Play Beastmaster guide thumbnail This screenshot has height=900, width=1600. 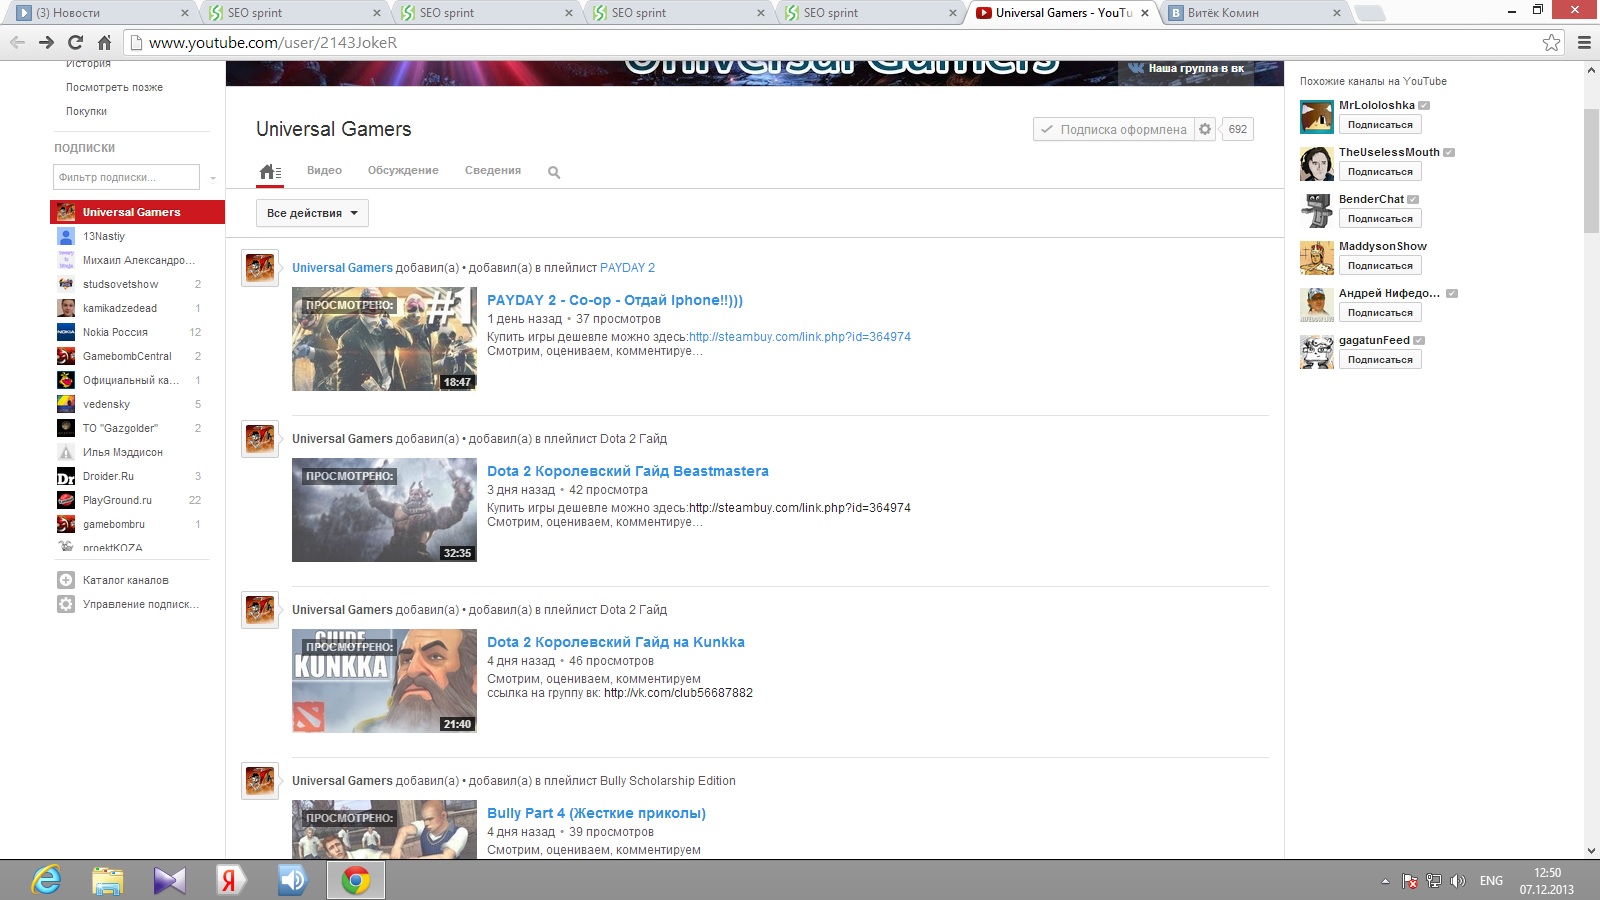coord(384,510)
